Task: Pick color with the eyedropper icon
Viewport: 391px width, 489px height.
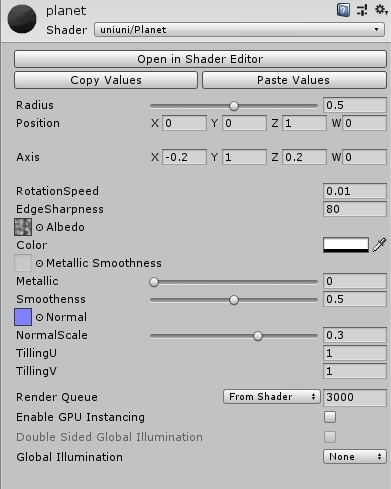Action: [379, 245]
